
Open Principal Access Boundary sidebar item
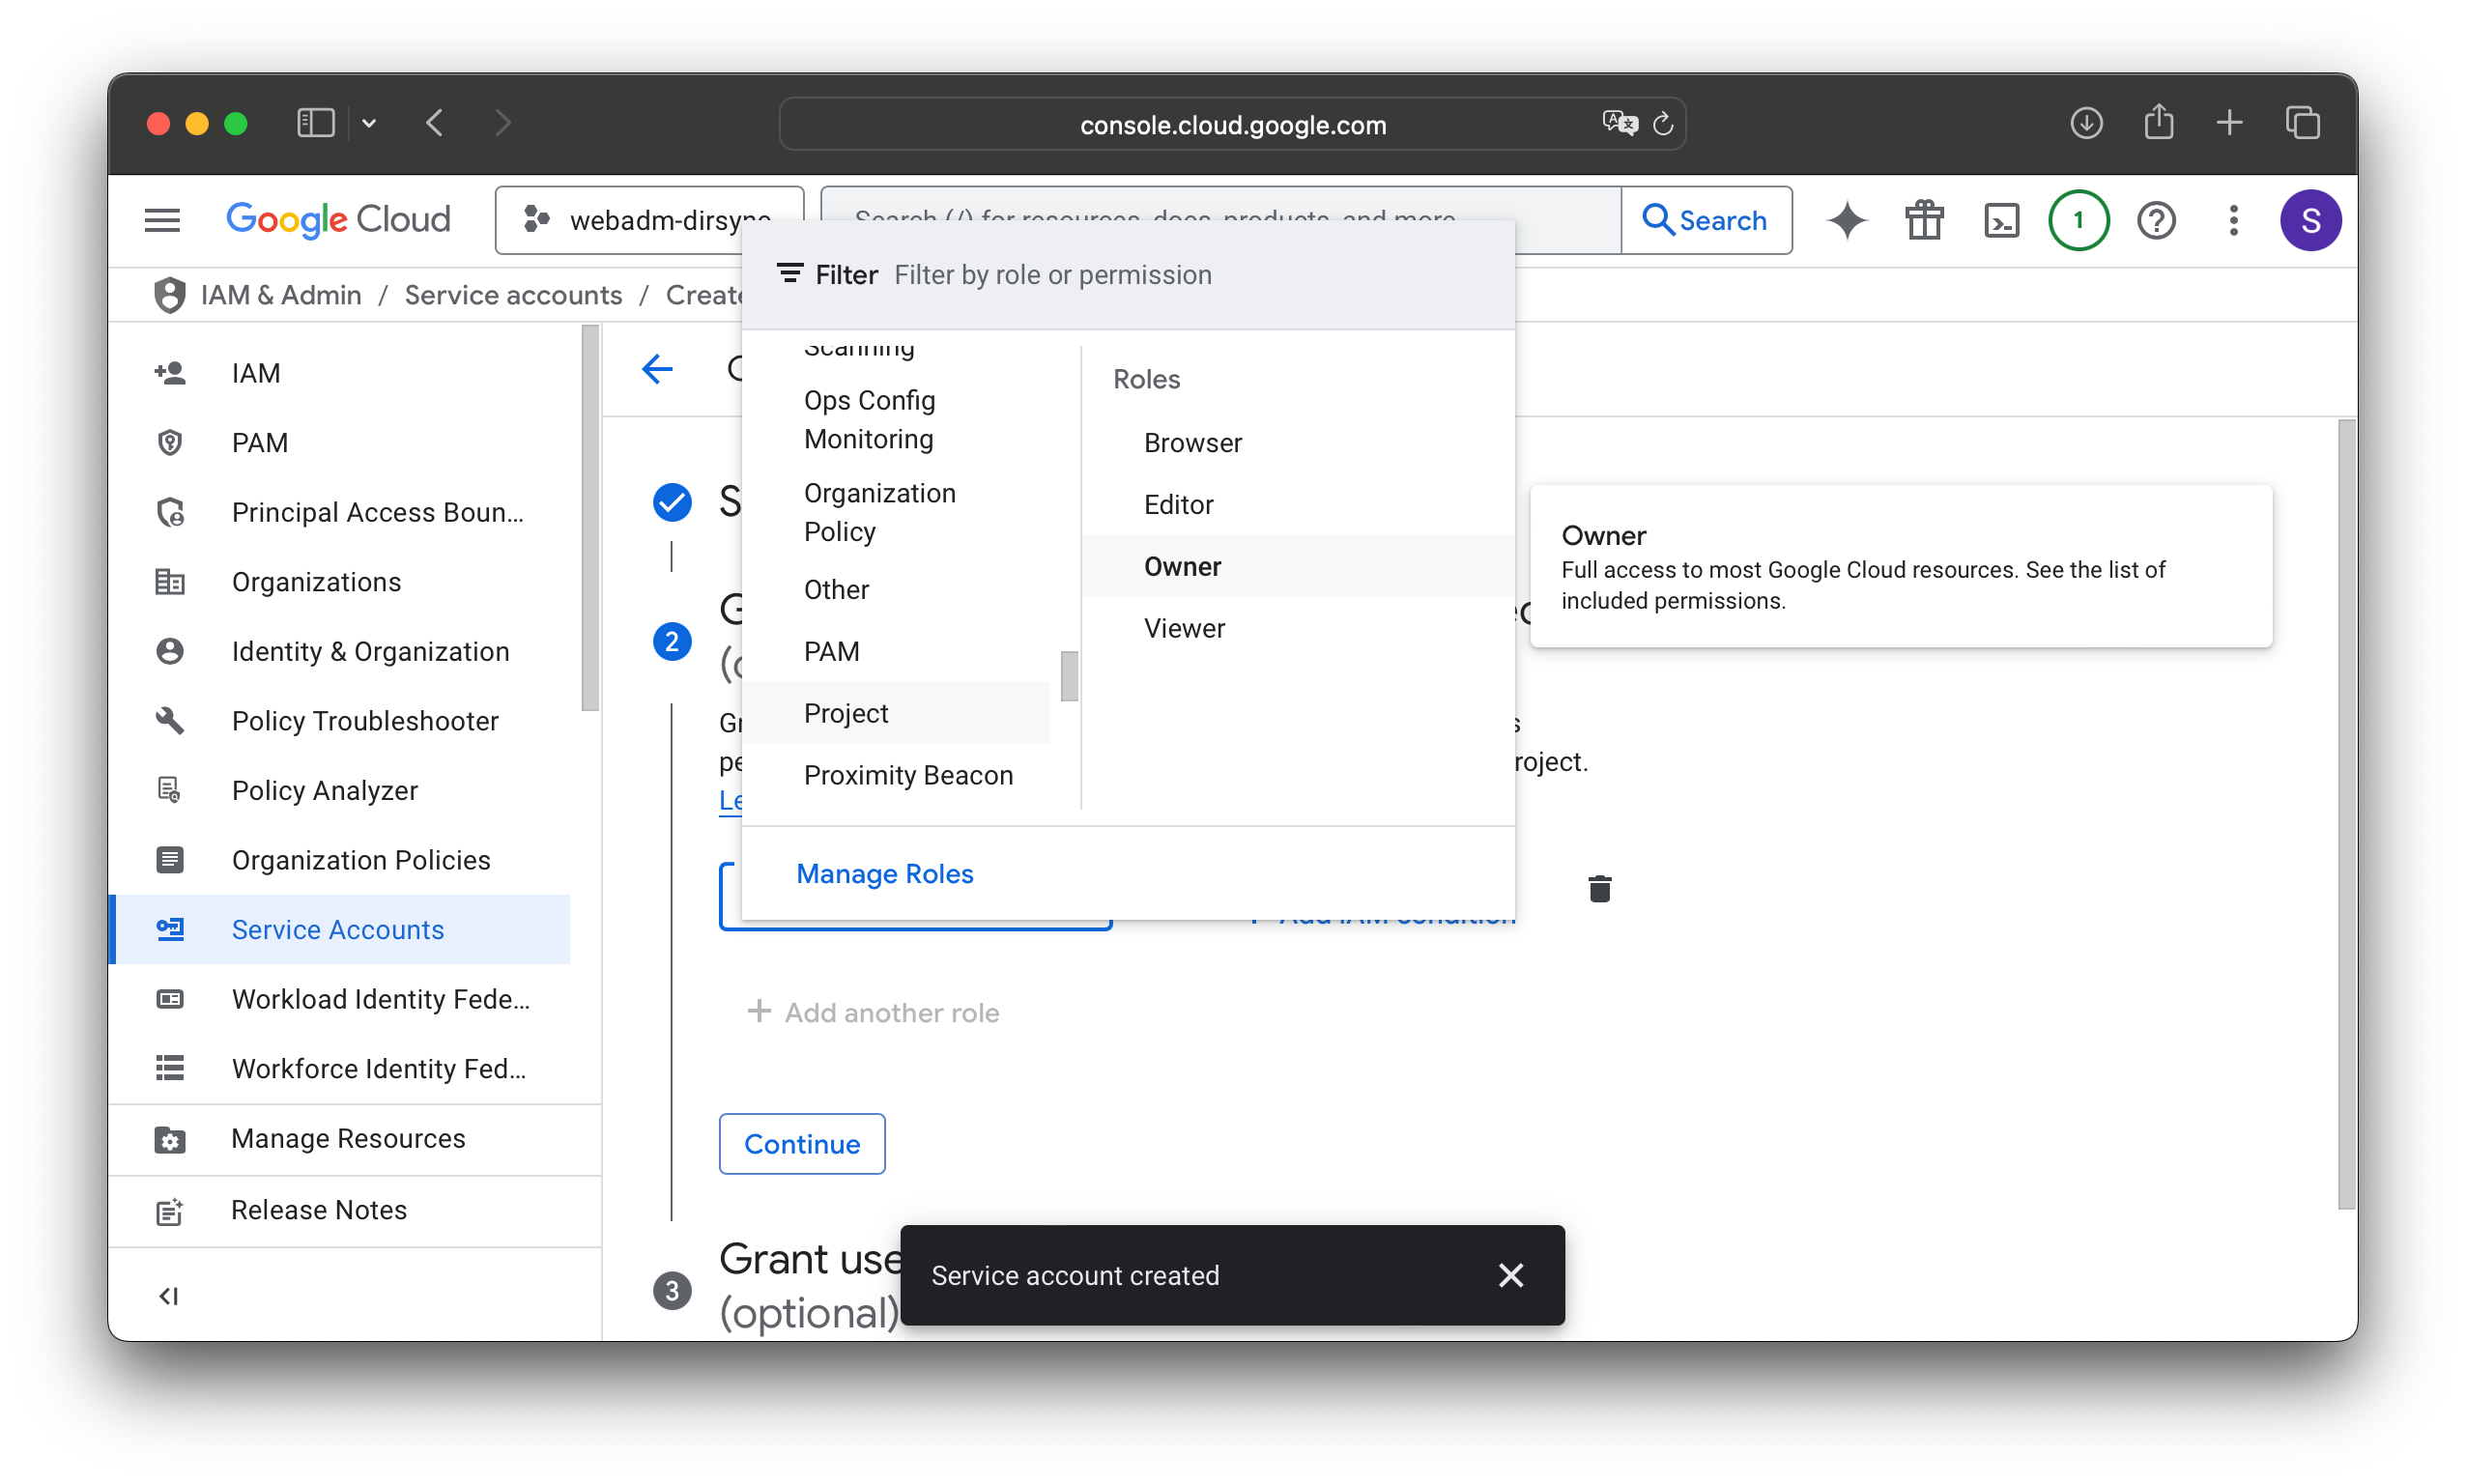340,512
